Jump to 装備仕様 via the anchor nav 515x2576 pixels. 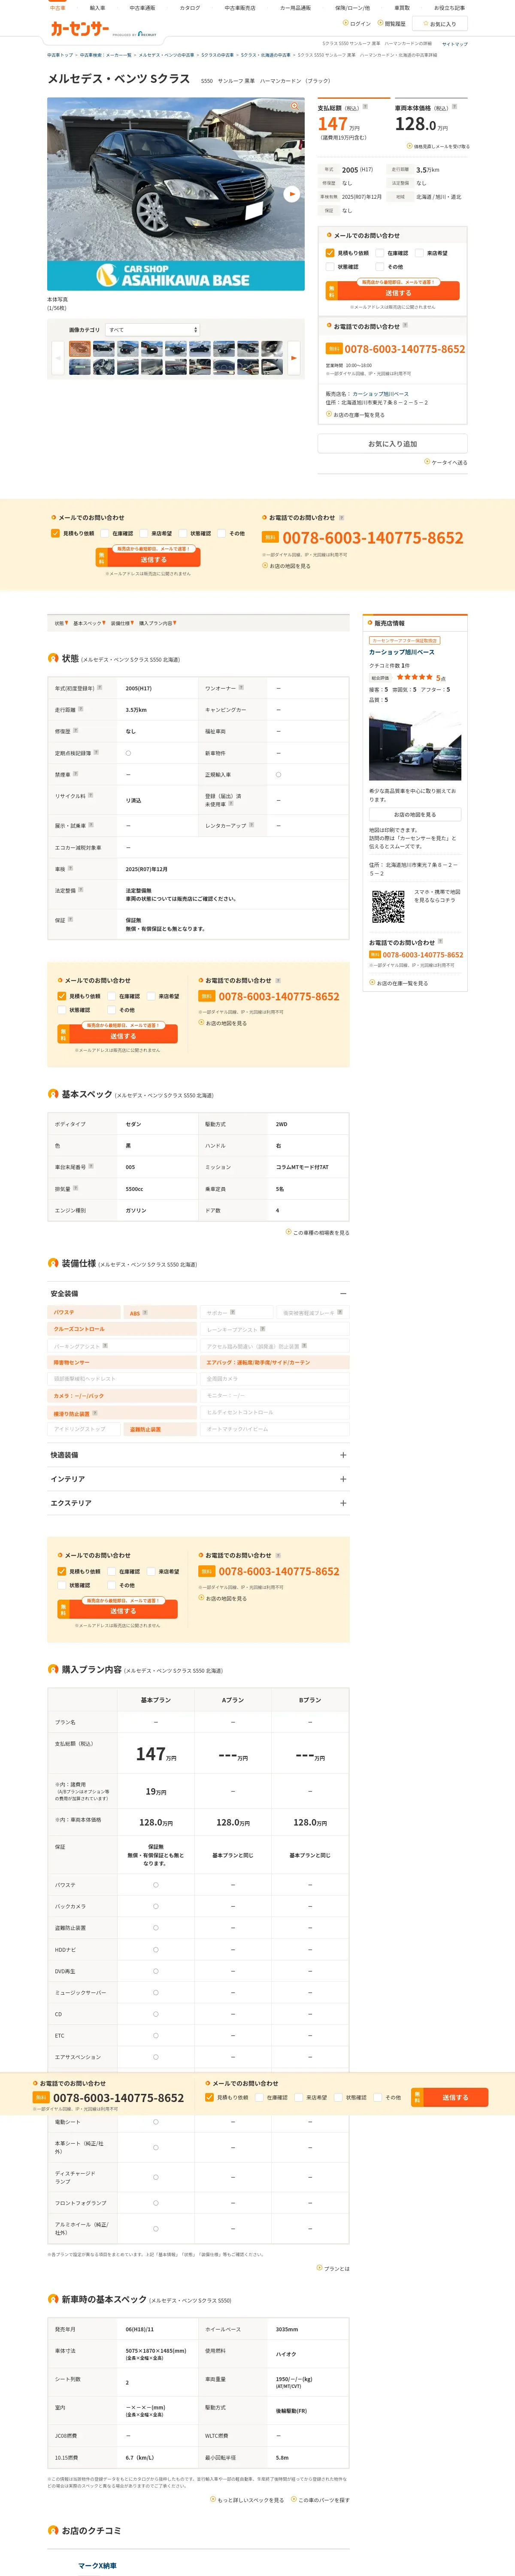(x=122, y=623)
